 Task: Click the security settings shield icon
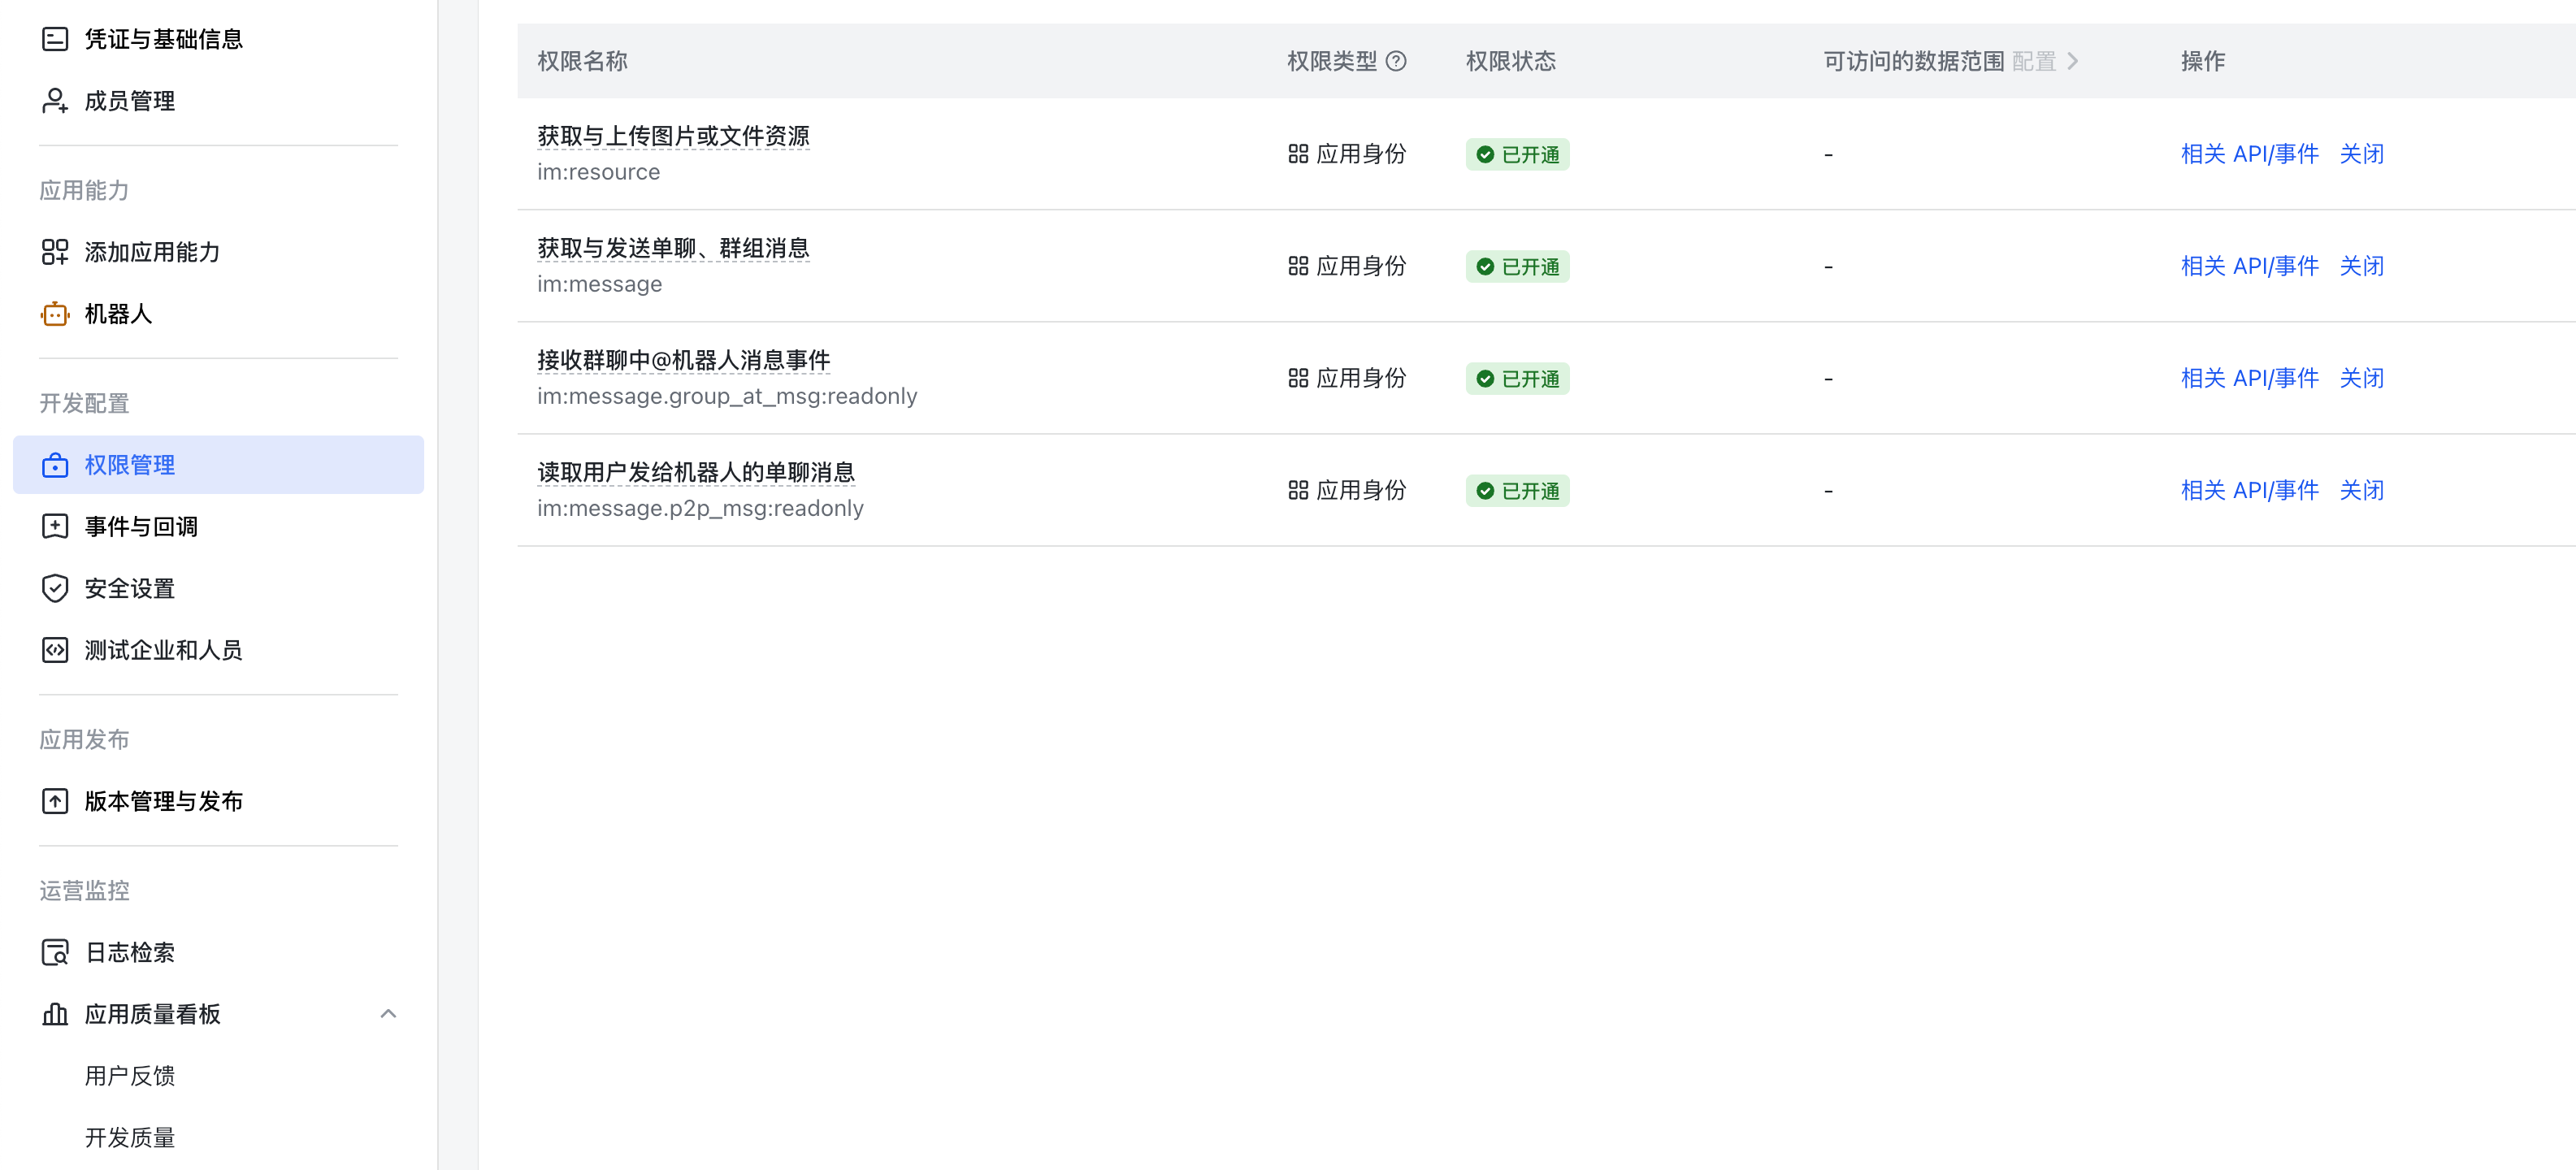point(55,589)
